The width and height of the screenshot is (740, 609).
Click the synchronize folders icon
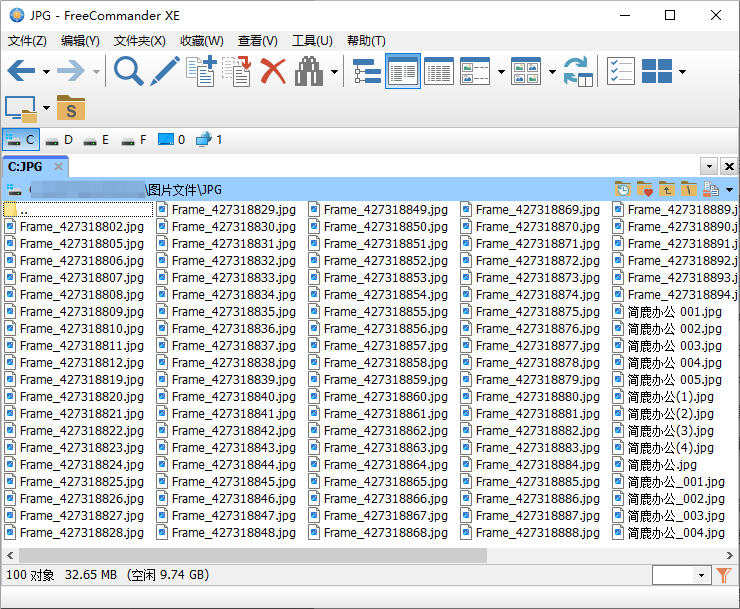578,71
